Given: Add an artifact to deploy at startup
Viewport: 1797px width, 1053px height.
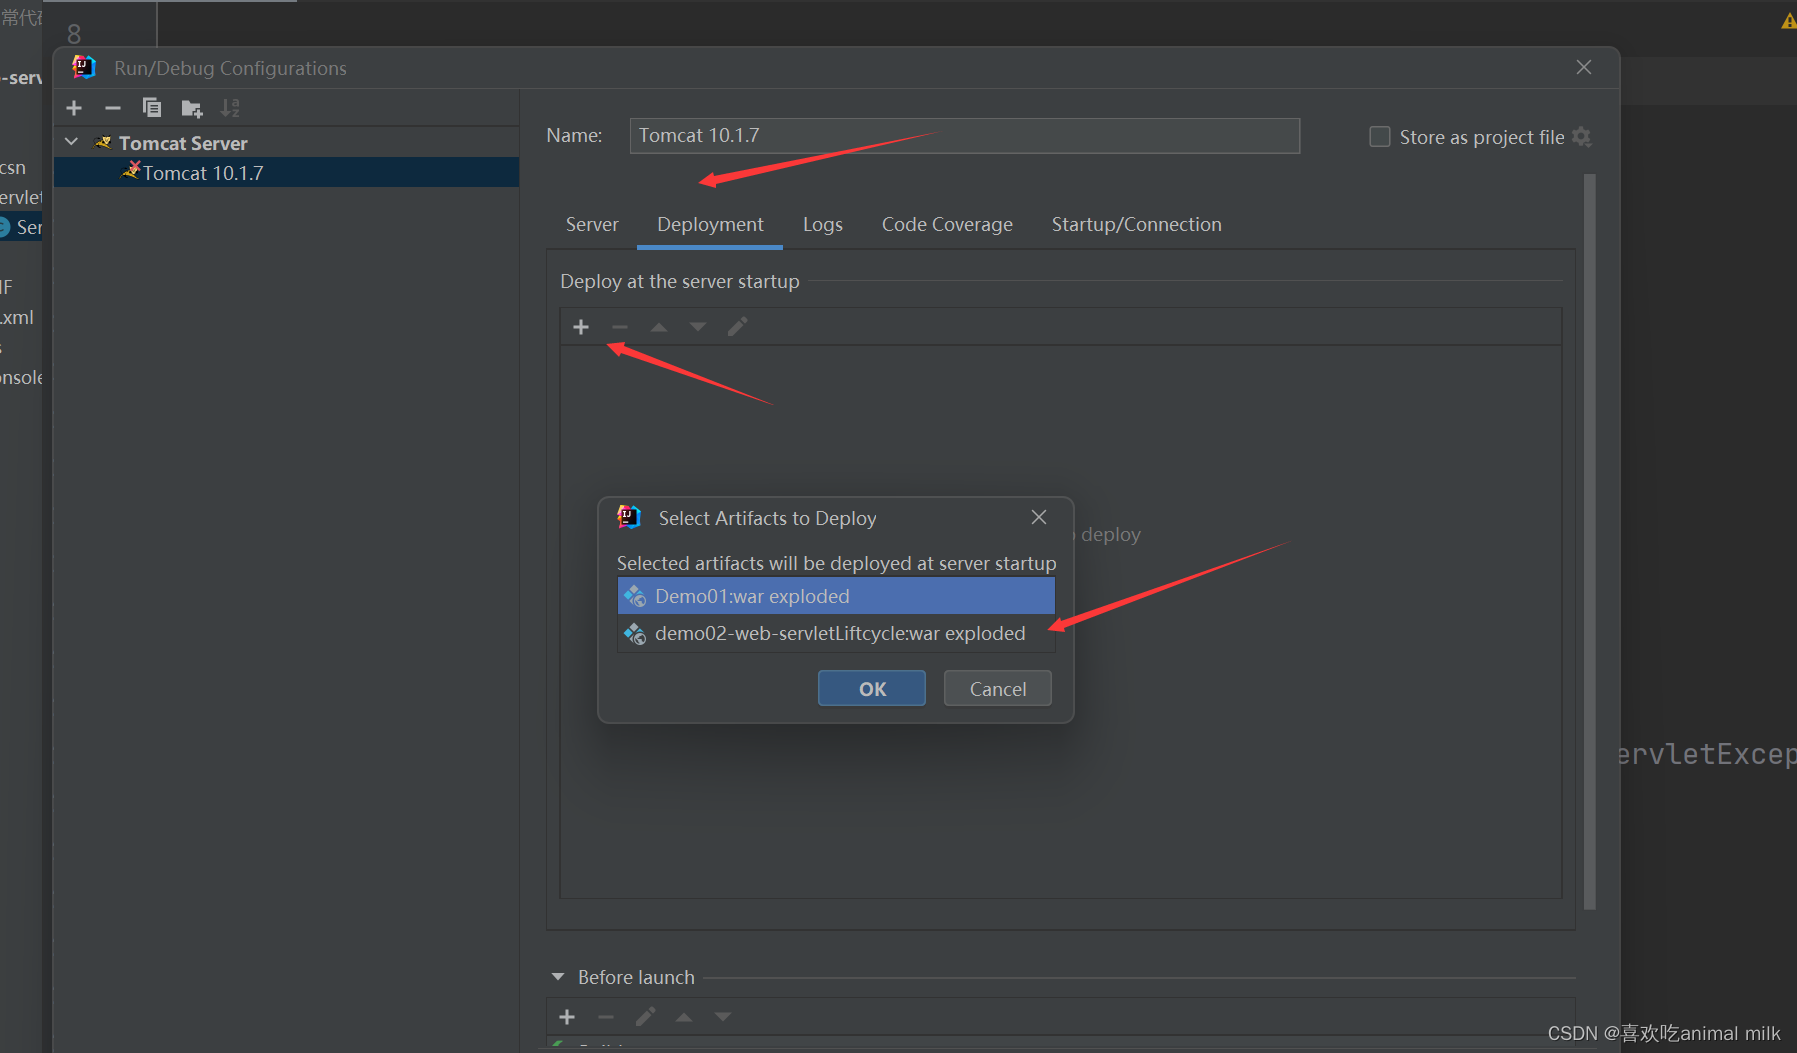Looking at the screenshot, I should (x=581, y=326).
